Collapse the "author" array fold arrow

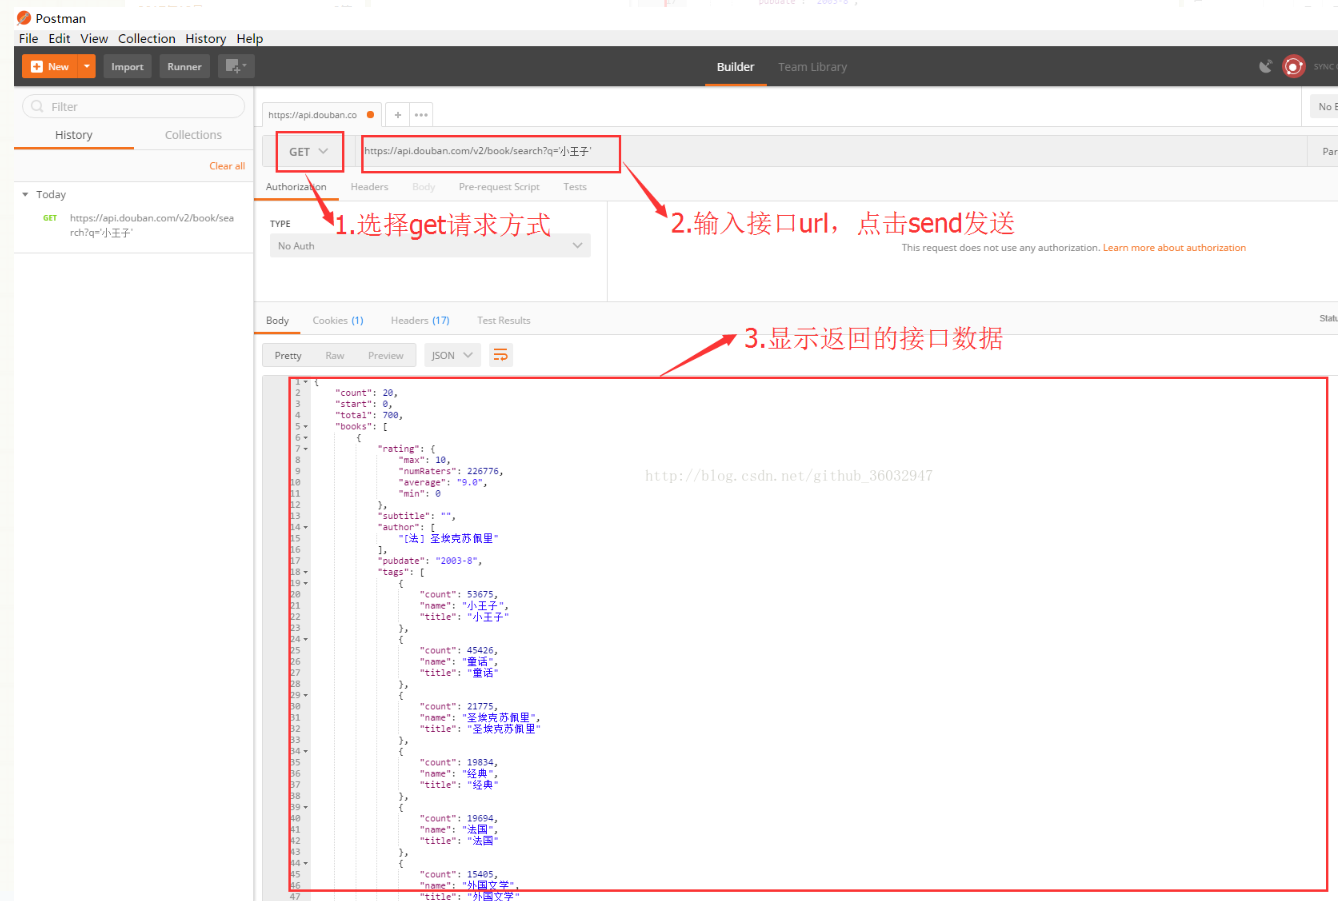point(306,527)
